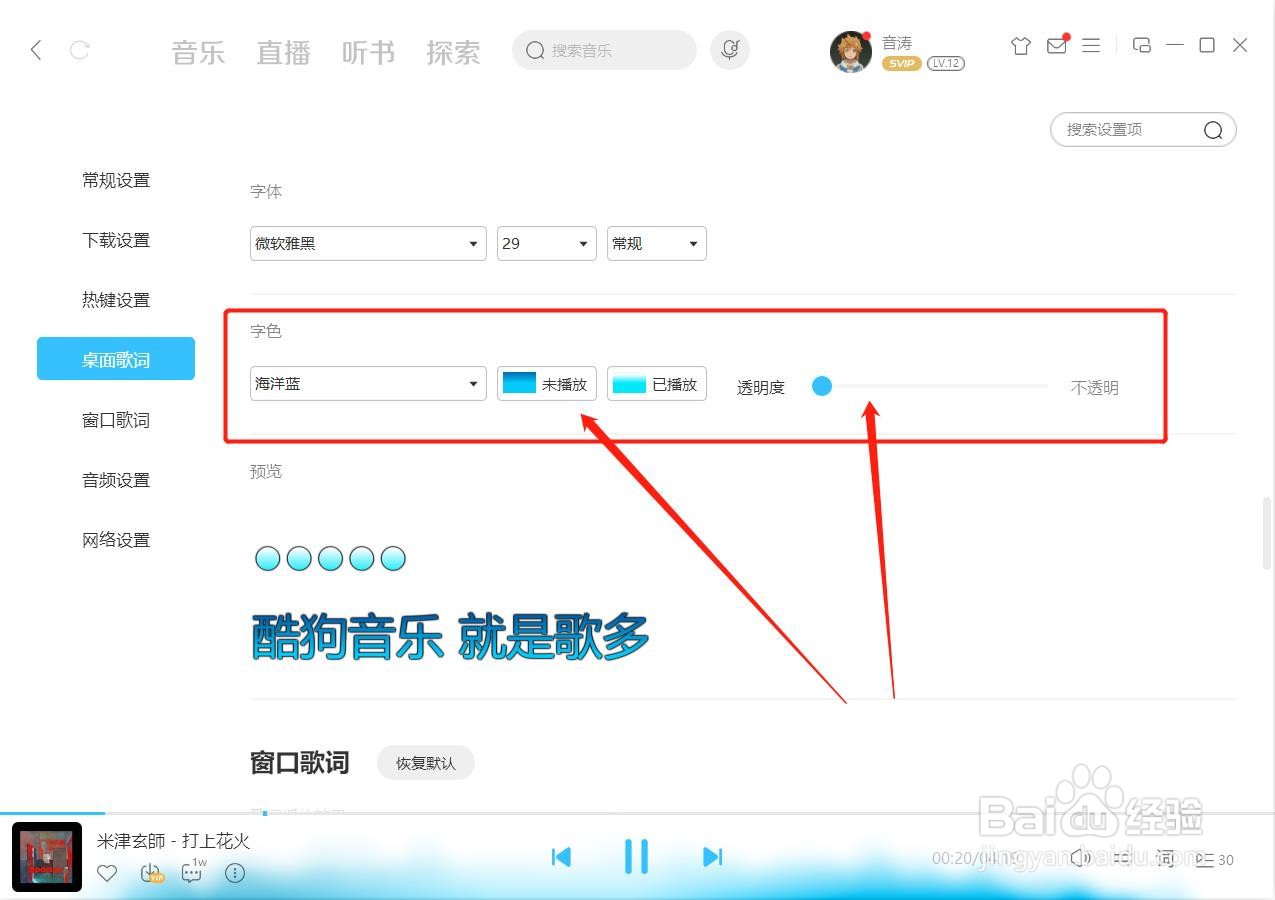This screenshot has height=900, width=1275.
Task: Click the mini-player mode icon
Action: point(1142,46)
